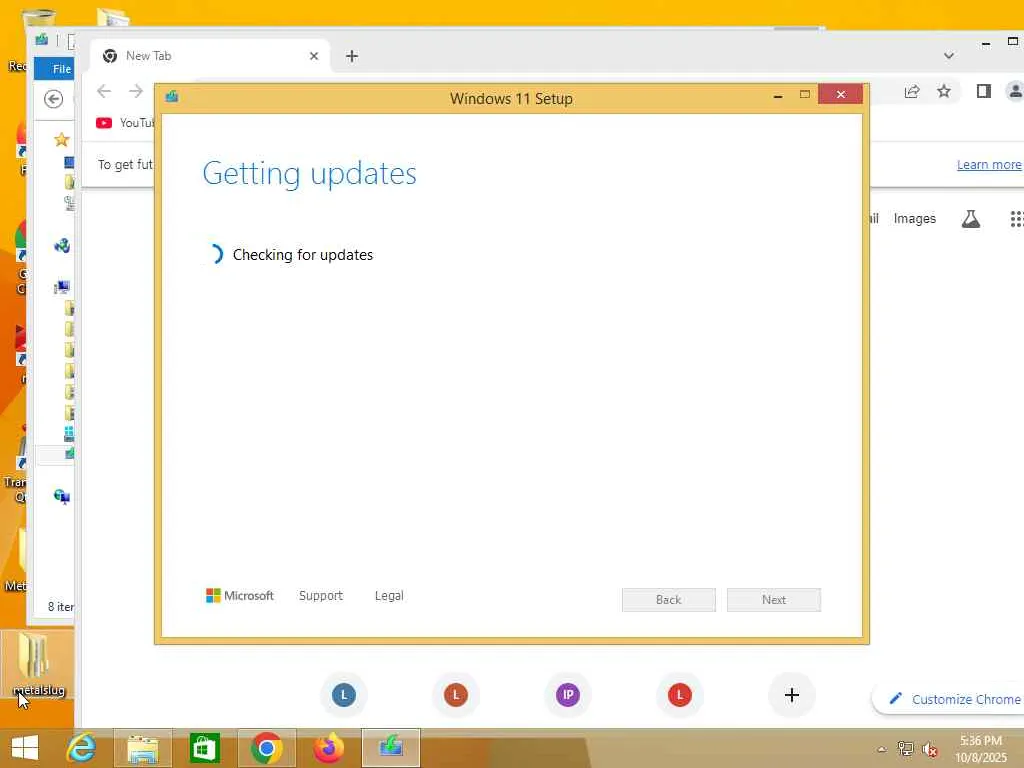The height and width of the screenshot is (768, 1024).
Task: Open the Support link in Windows 11 Setup
Action: pos(321,596)
